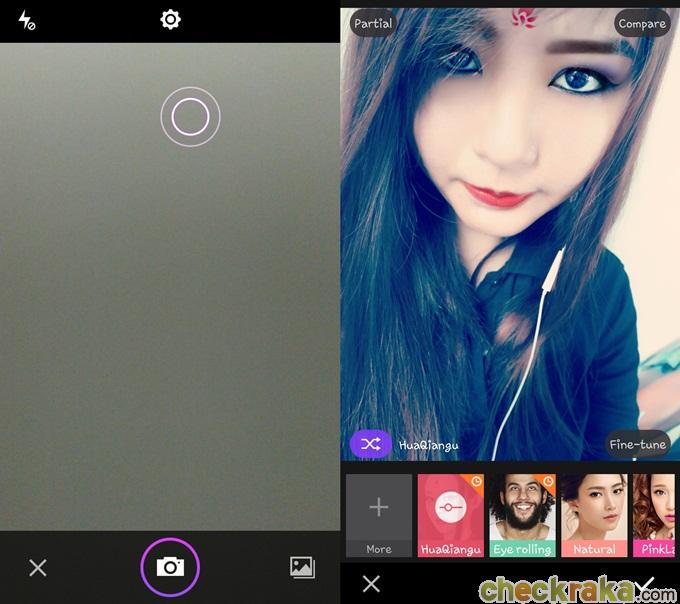Viewport: 680px width, 604px height.
Task: Tap the Compare button
Action: tap(641, 23)
